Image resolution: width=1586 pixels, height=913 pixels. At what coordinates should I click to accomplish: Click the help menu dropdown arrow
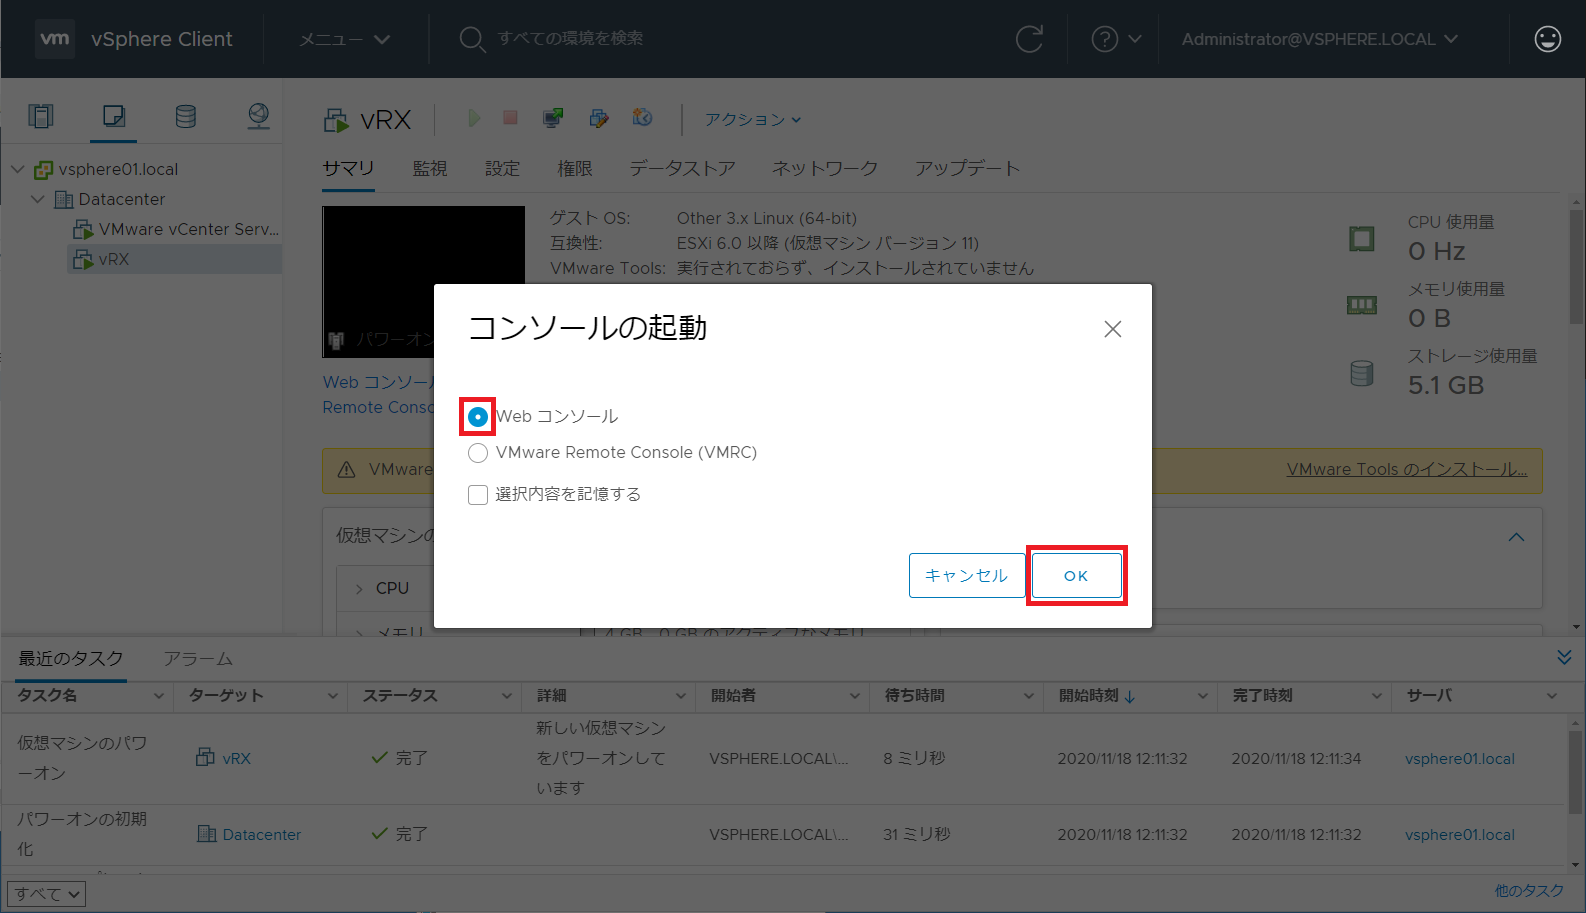(1135, 39)
